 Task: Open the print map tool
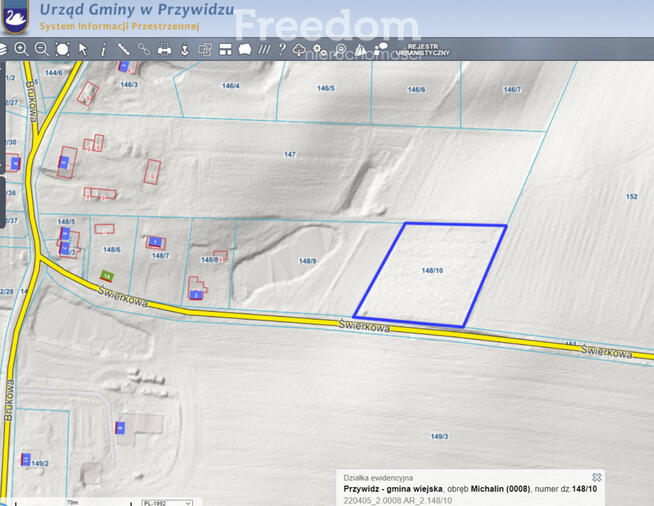[x=165, y=48]
